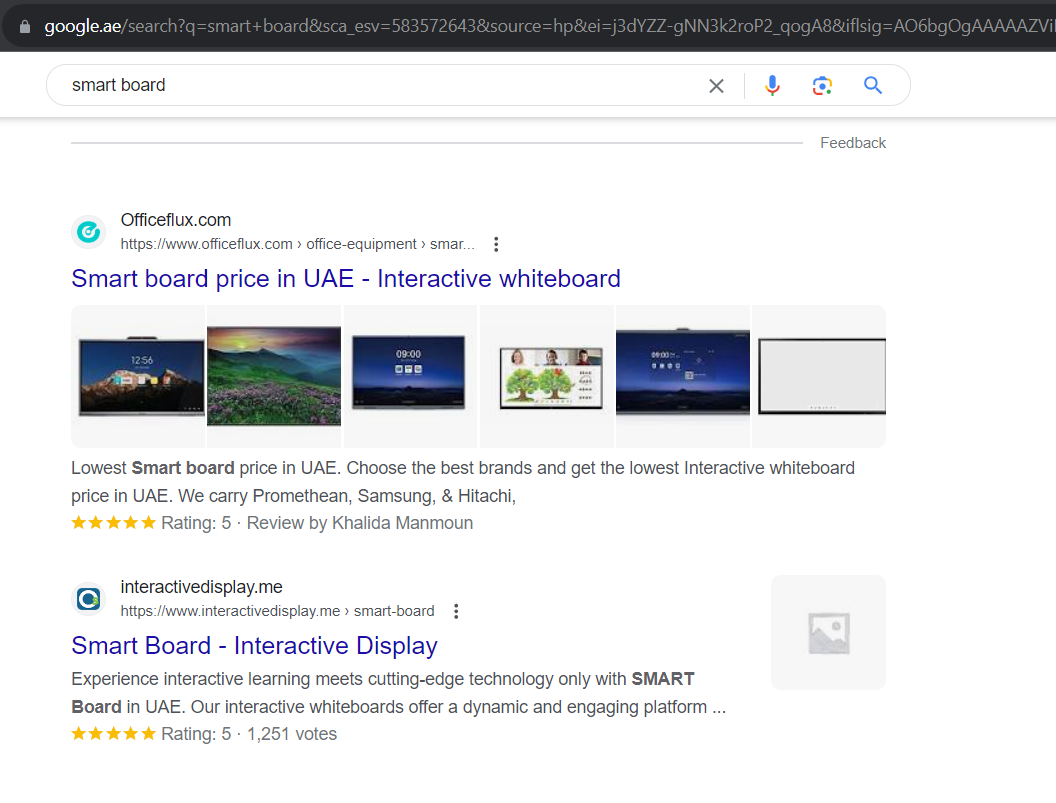The image size is (1056, 803).
Task: Clear the search box with X icon
Action: coord(716,86)
